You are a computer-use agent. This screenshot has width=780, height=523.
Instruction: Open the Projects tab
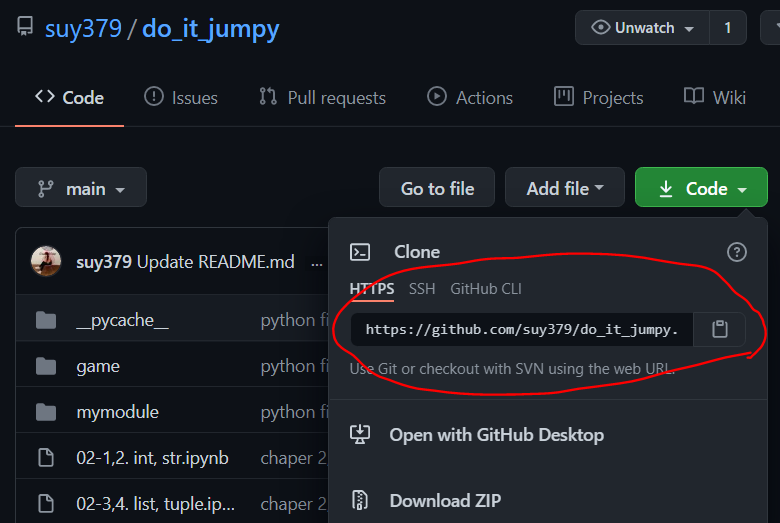click(x=598, y=98)
